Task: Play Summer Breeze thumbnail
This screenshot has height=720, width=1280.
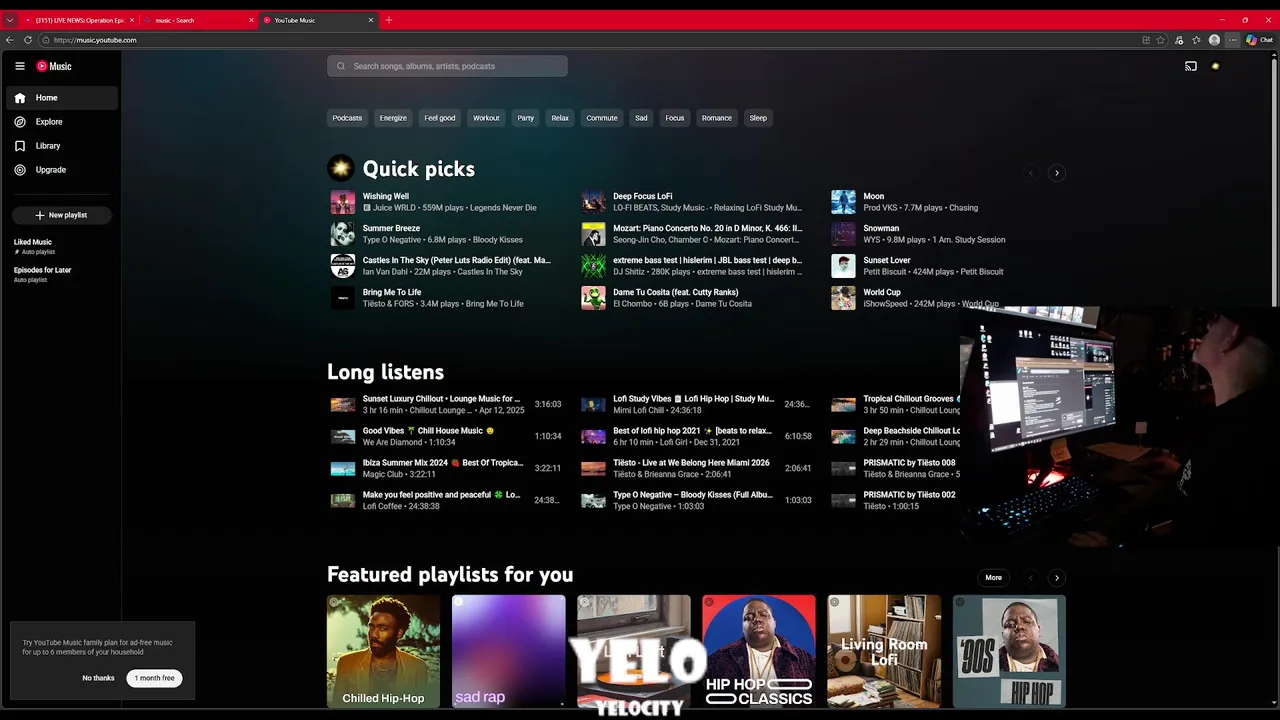Action: coord(343,234)
